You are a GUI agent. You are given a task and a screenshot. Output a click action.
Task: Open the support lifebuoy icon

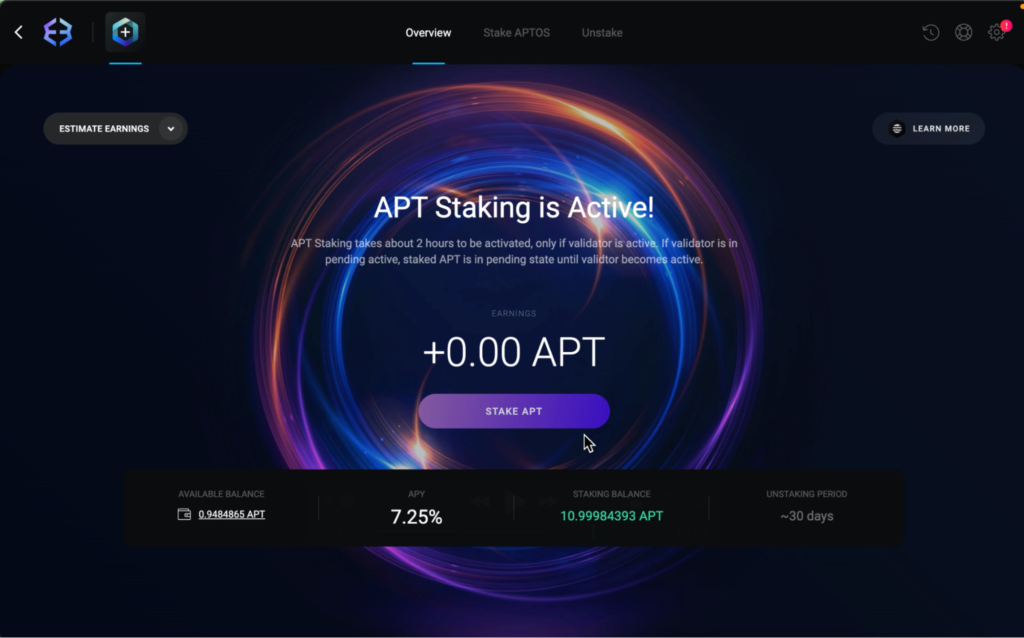click(963, 32)
